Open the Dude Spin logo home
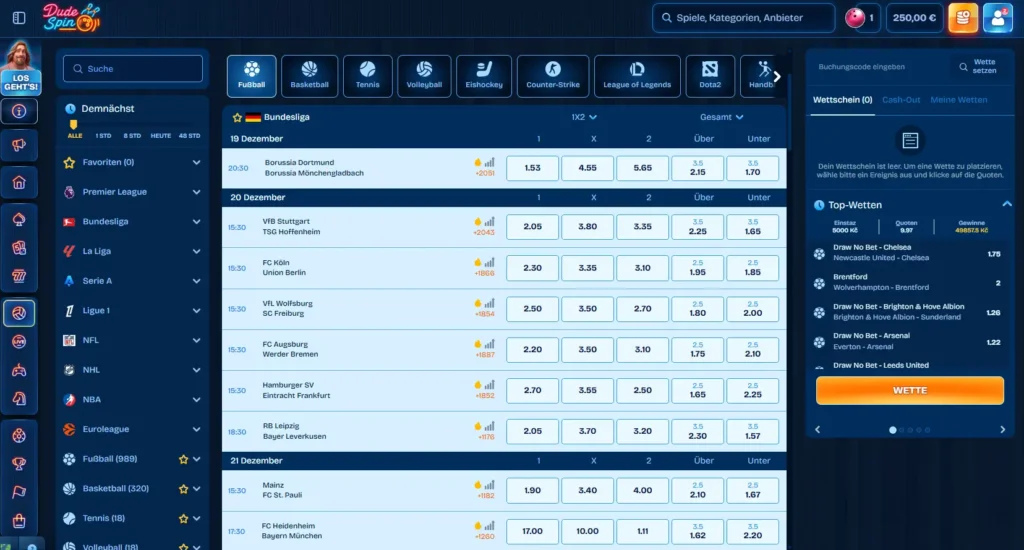1024x550 pixels. pos(72,18)
